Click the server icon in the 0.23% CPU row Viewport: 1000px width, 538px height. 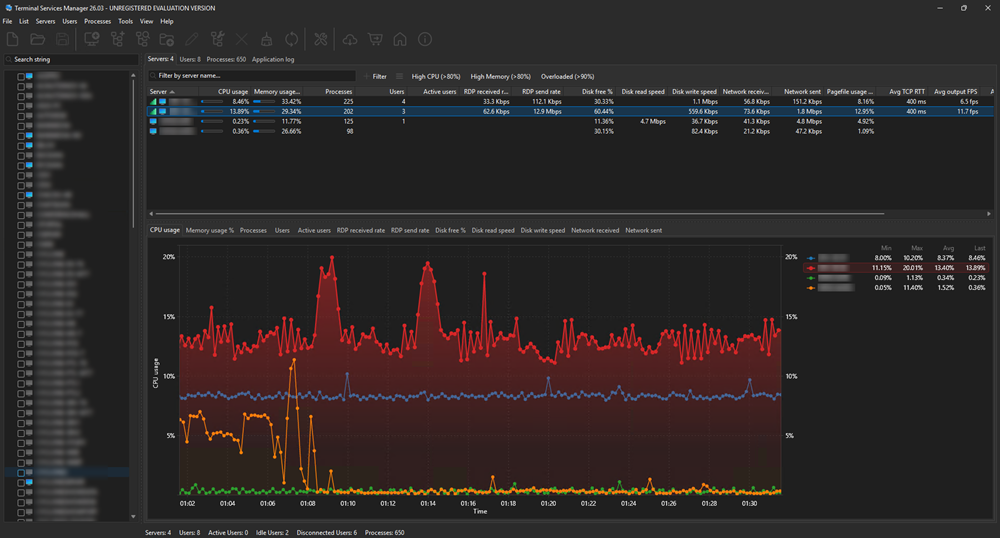(153, 121)
